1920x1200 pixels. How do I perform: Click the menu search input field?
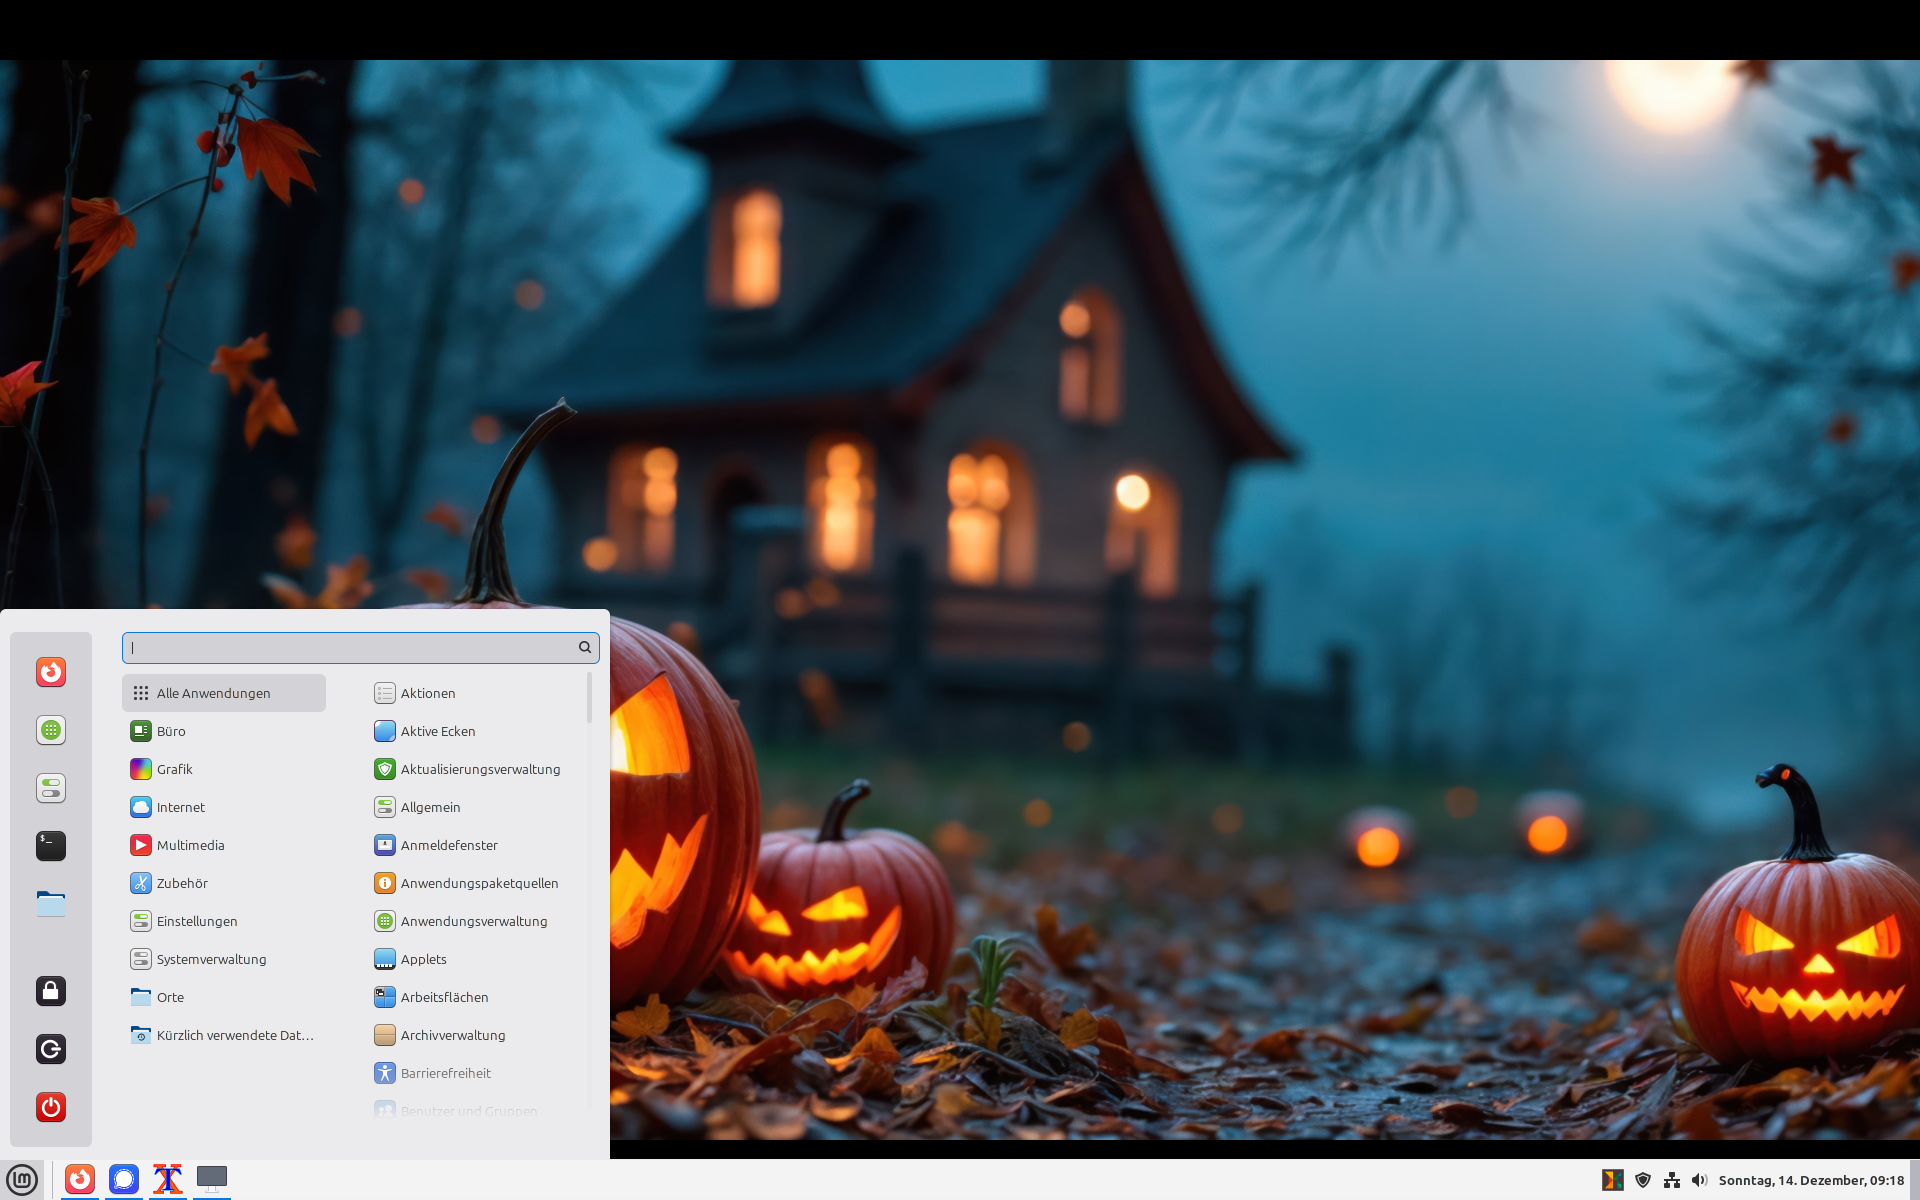click(350, 648)
